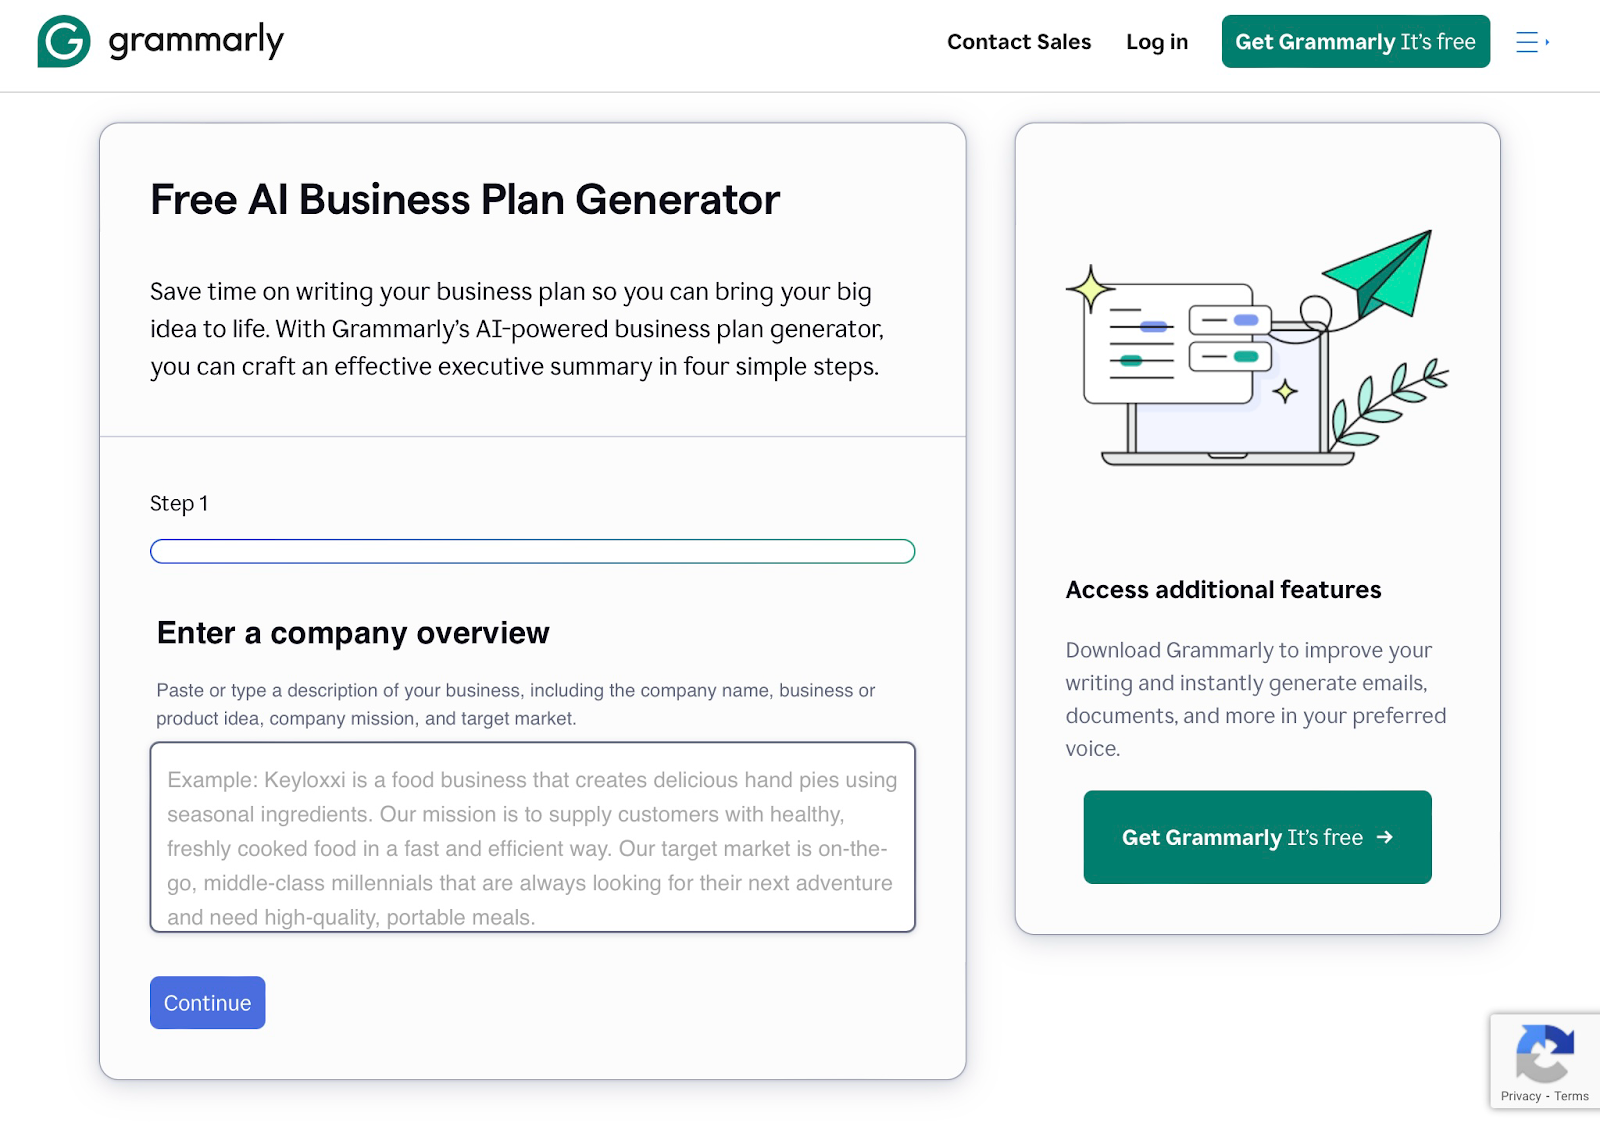Click the Free AI Business Plan Generator heading
The width and height of the screenshot is (1600, 1130).
(464, 200)
